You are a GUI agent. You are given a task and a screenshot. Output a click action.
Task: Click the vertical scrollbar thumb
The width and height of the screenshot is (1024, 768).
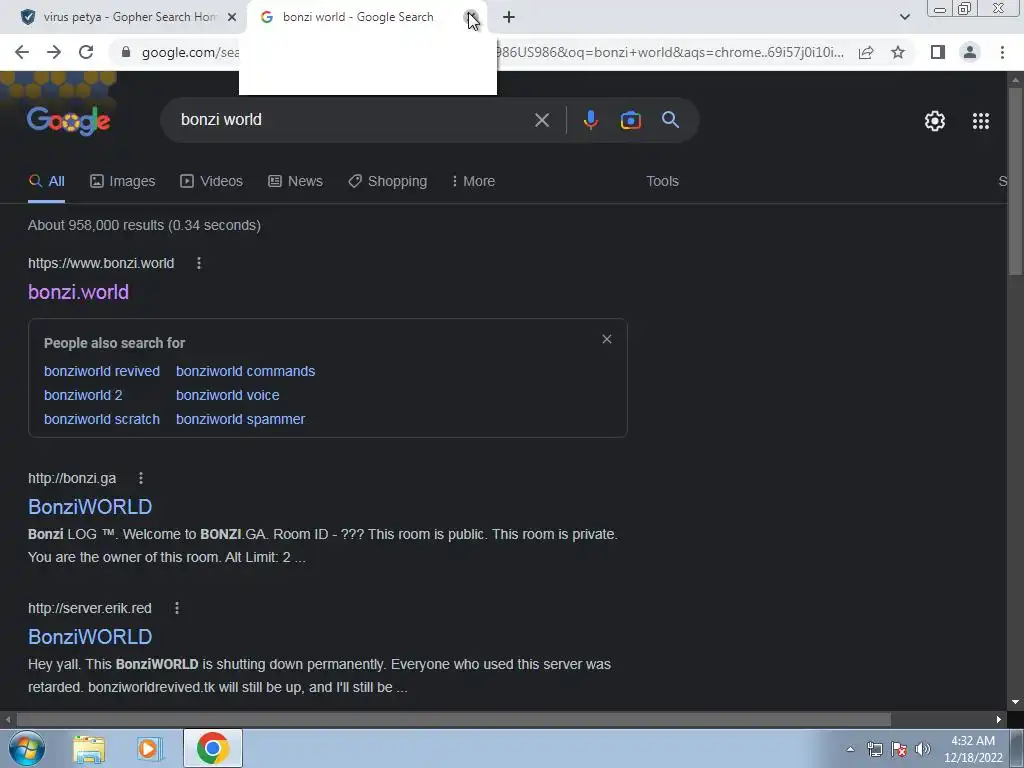(1015, 180)
